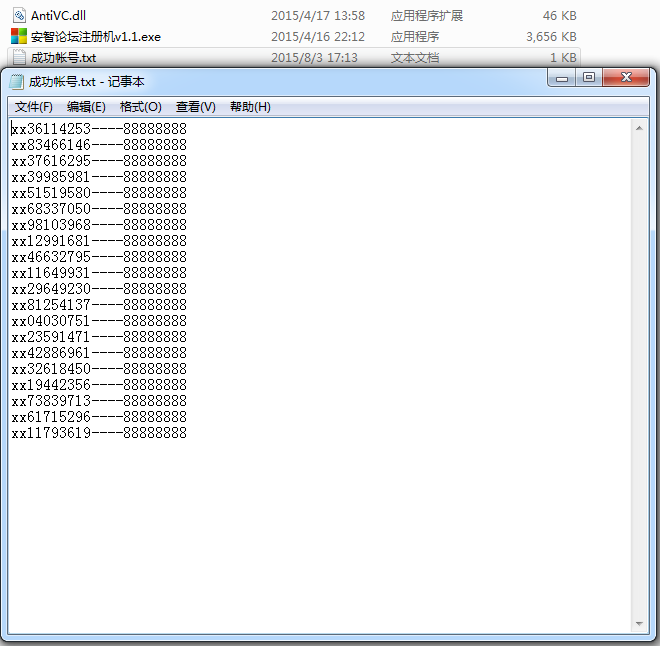This screenshot has width=660, height=646.
Task: Click the size 3,656 KB in Explorer
Action: click(551, 37)
